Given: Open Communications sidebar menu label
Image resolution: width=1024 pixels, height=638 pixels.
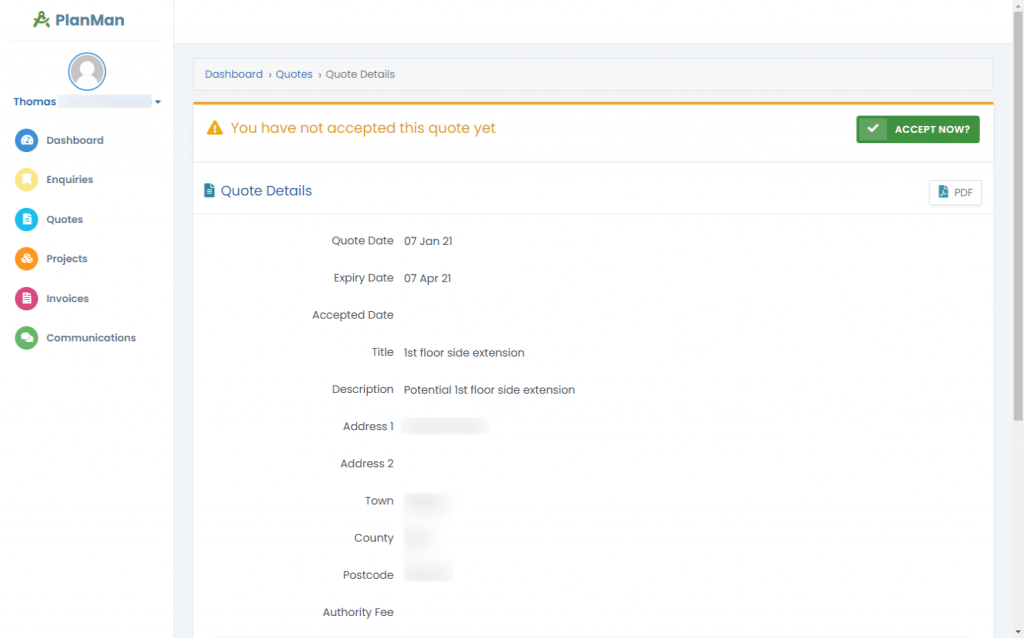Looking at the screenshot, I should [91, 338].
